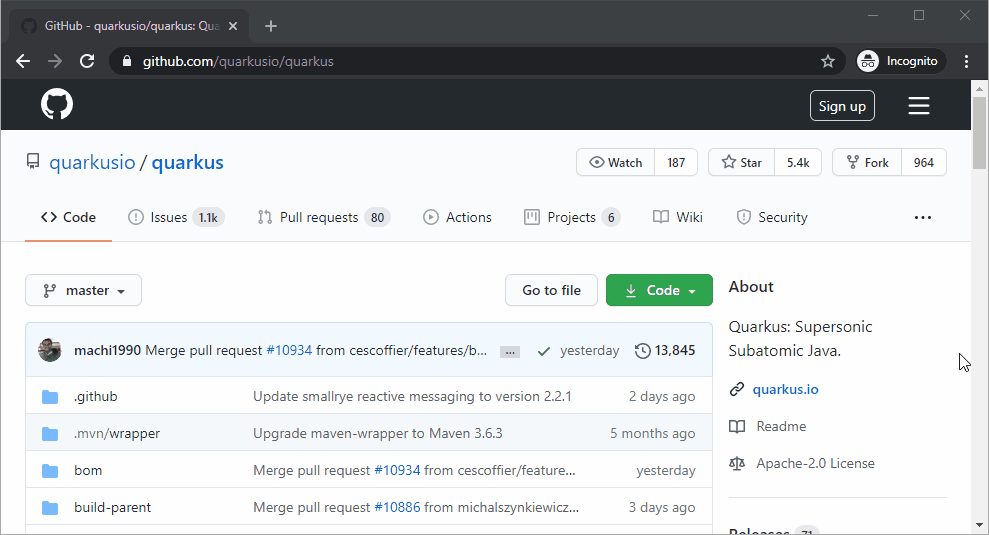Open the Wiki tab
Viewport: 989px width, 535px height.
(x=678, y=218)
